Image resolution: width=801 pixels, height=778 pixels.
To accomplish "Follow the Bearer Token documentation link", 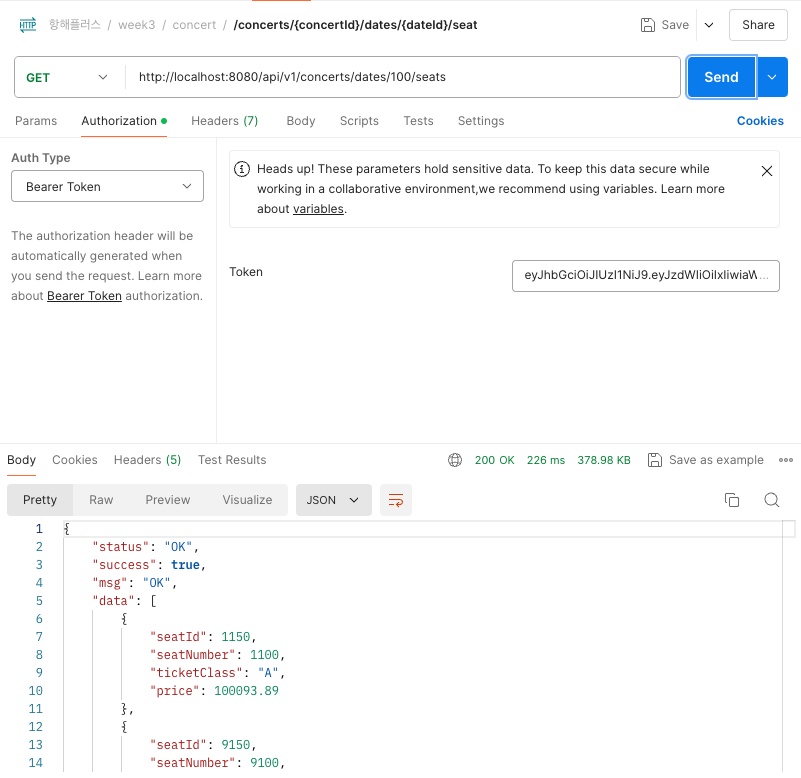I will (84, 296).
